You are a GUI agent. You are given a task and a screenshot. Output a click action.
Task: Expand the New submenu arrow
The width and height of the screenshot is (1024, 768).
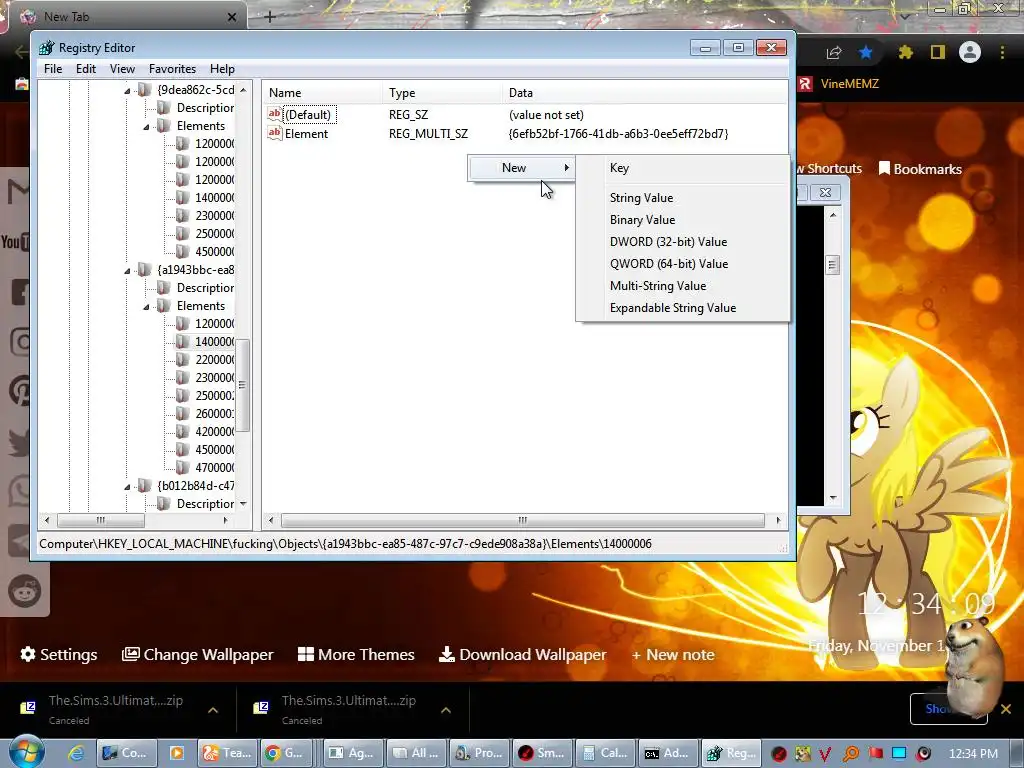click(566, 168)
